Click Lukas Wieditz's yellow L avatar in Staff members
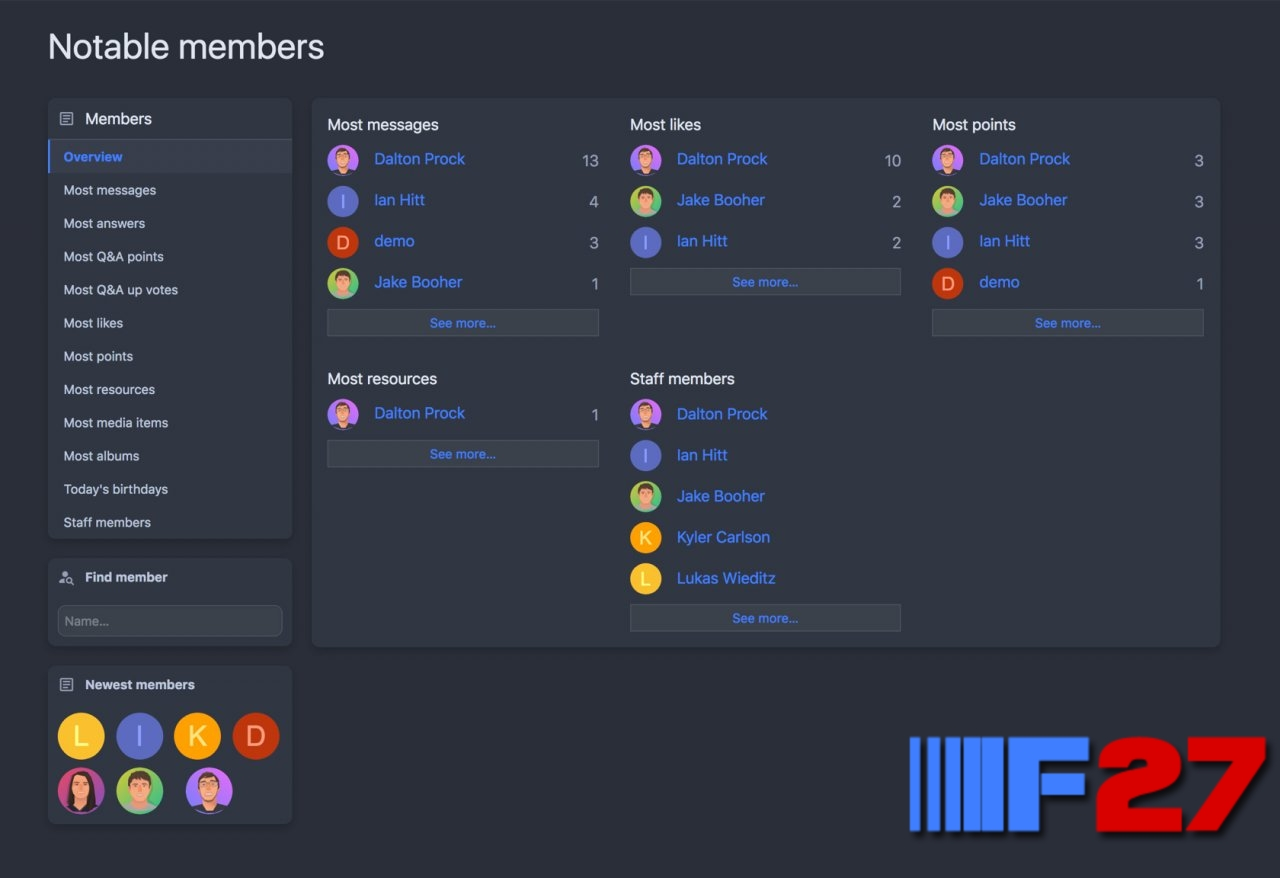1280x878 pixels. click(x=645, y=578)
